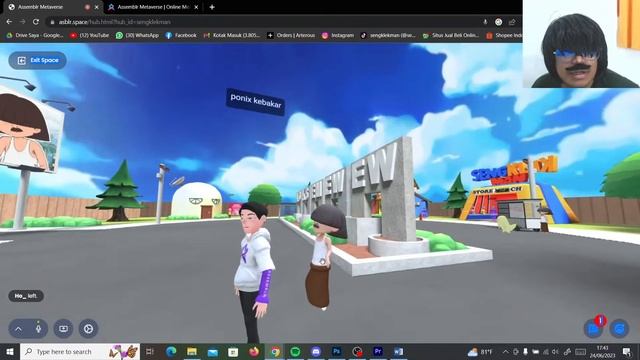This screenshot has width=640, height=360.
Task: Expand the chevron next to the microphone
Action: (18, 329)
